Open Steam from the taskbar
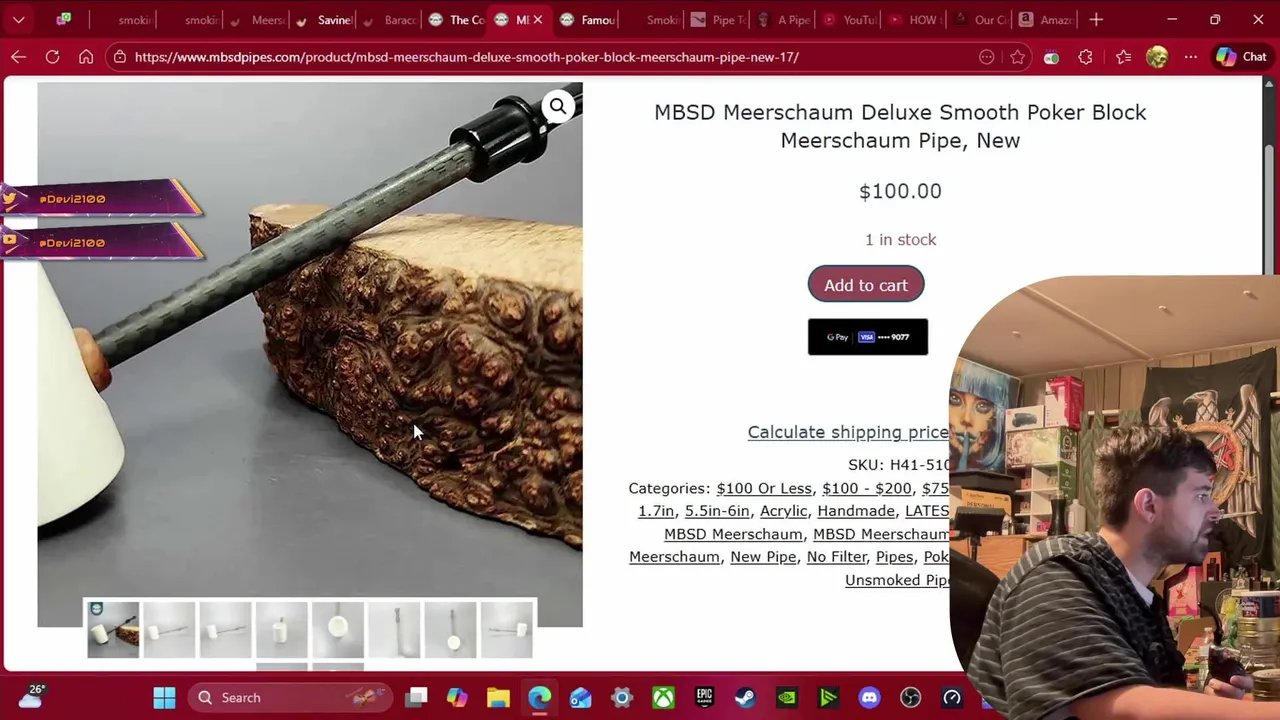 point(746,697)
